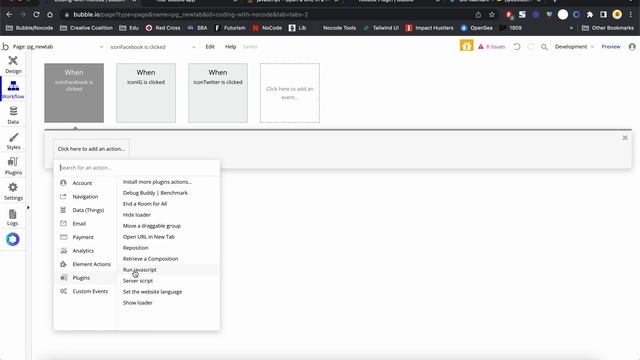
Task: Expand the sidebar with small arrow handle
Action: tap(28, 207)
